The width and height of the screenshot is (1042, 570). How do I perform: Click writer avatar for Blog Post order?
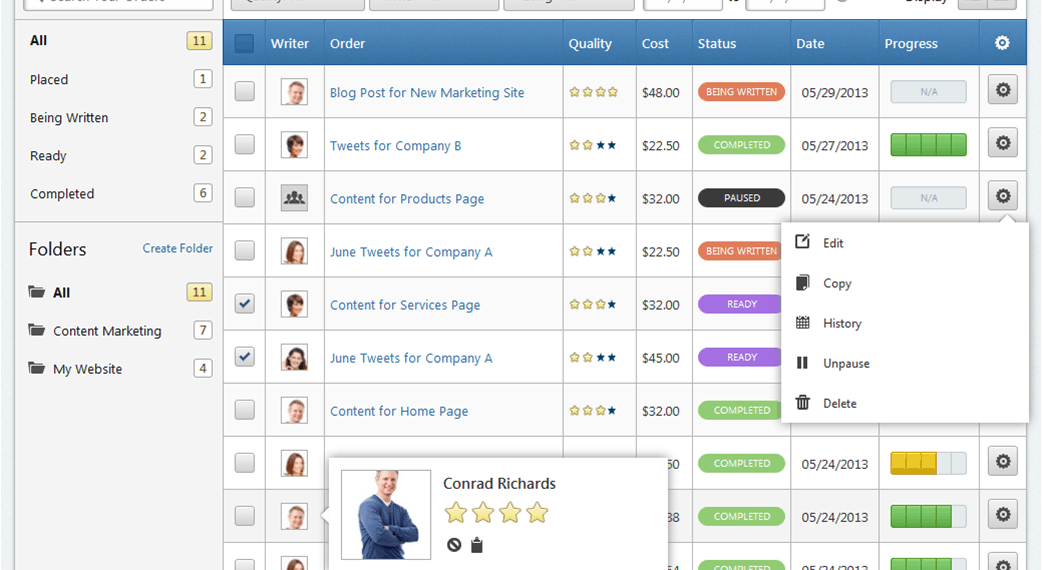coord(294,92)
